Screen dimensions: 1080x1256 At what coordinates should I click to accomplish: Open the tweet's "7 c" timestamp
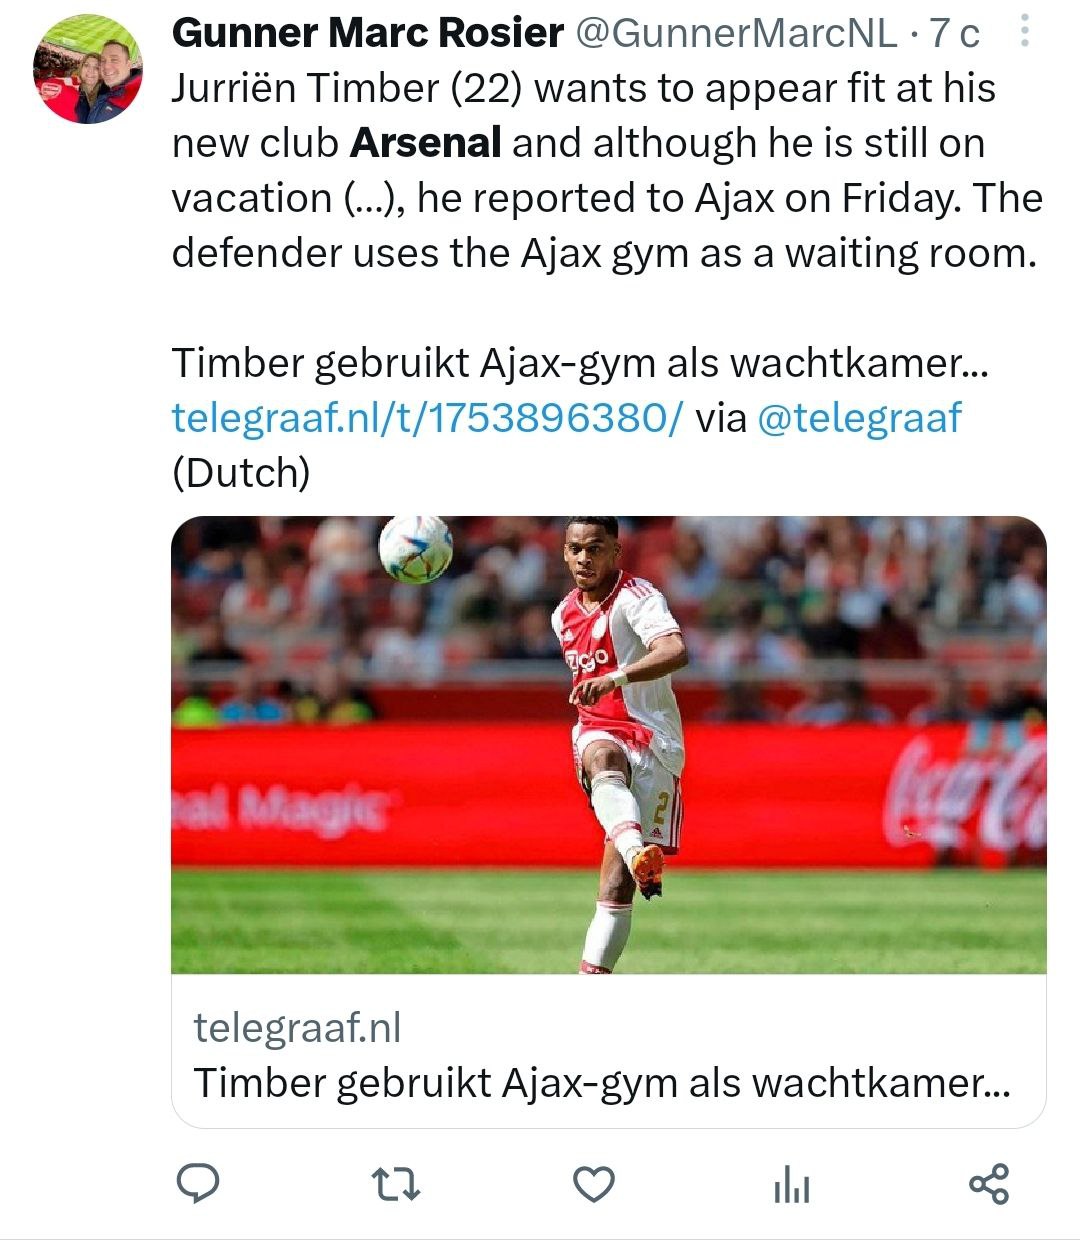point(954,34)
